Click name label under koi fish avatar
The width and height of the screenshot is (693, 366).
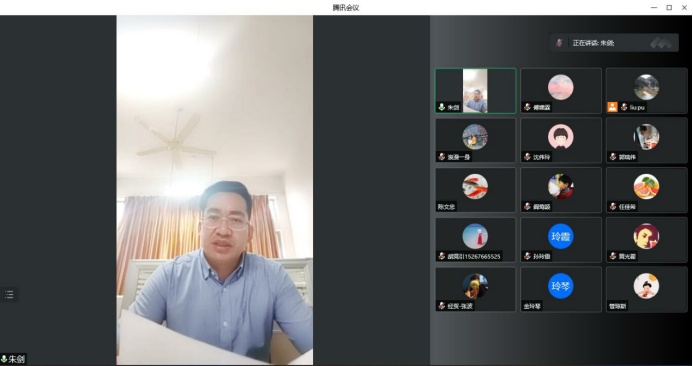coord(446,206)
